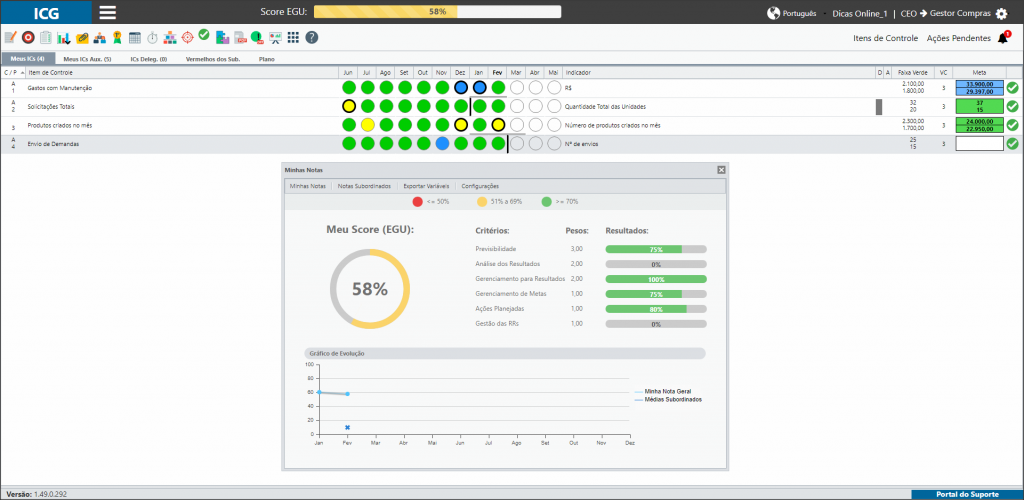
Task: Click the Score EGU progress bar
Action: coord(438,12)
